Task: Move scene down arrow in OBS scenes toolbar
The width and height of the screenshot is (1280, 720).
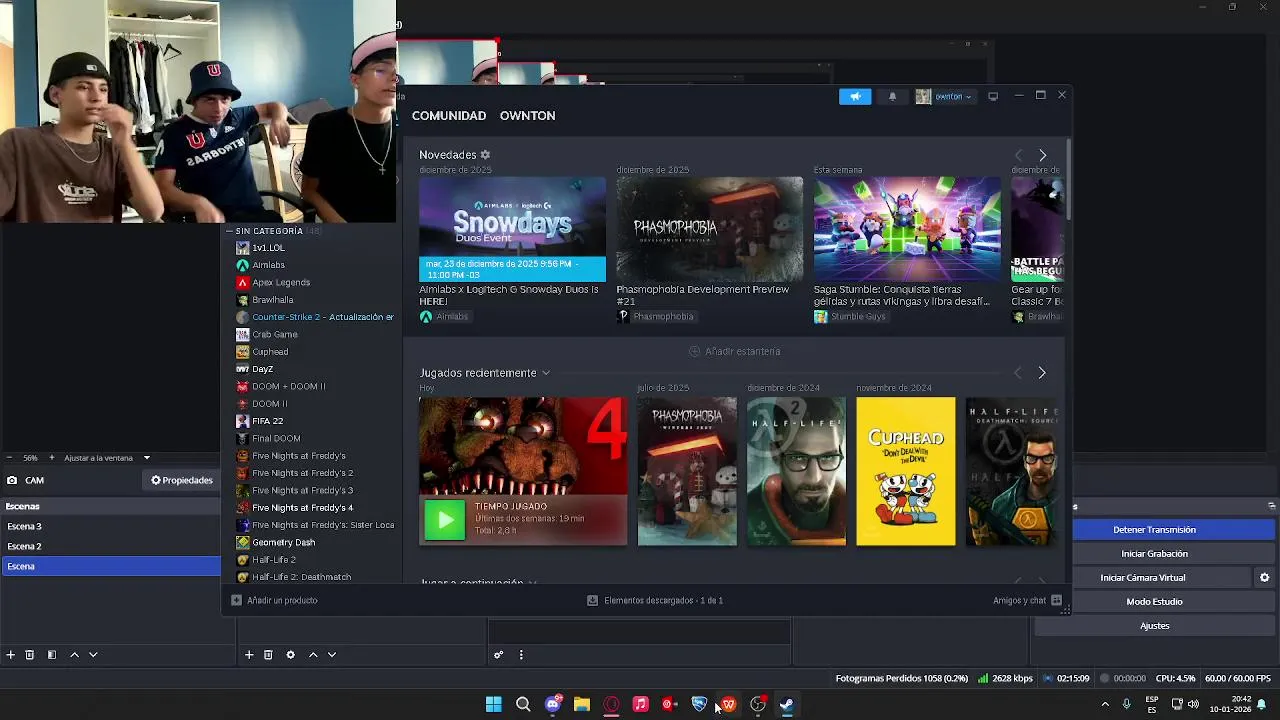Action: click(93, 655)
